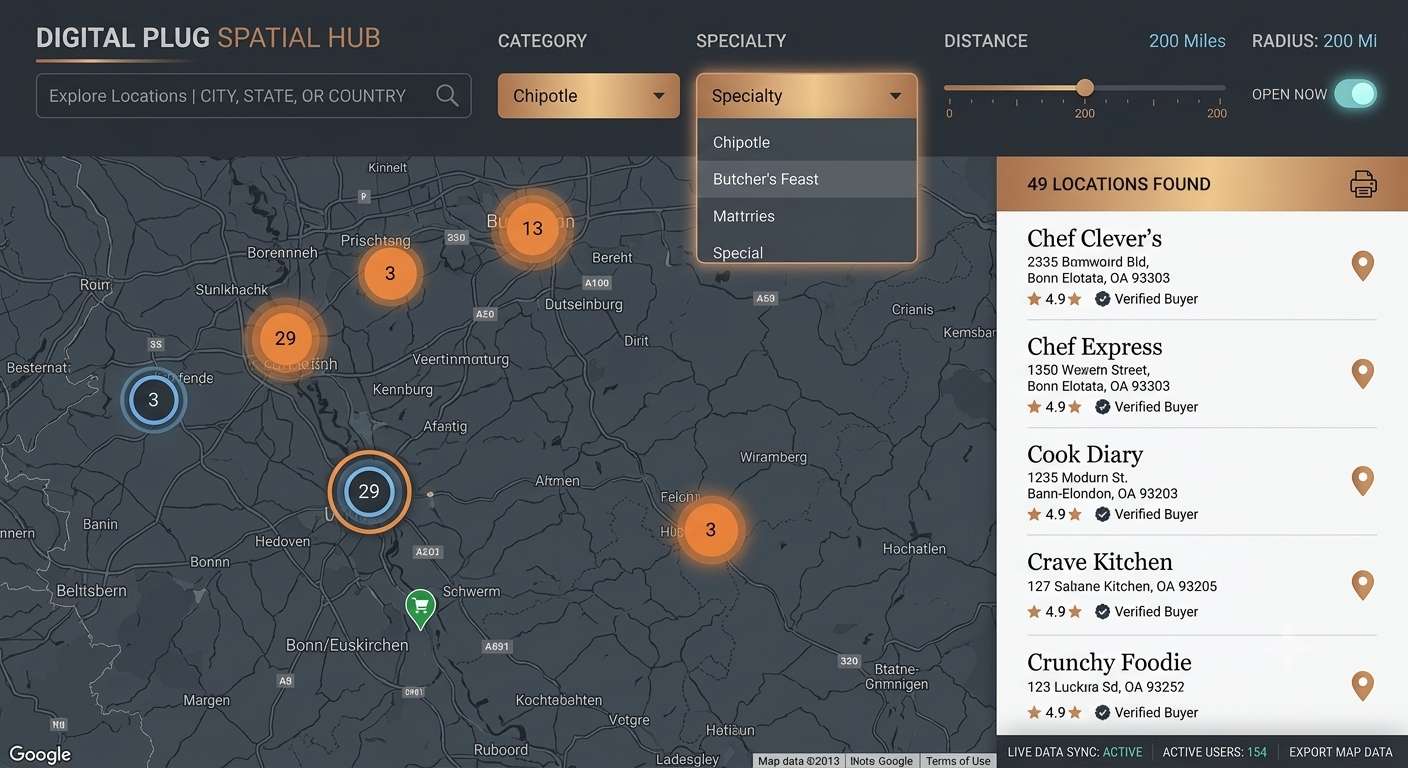Viewport: 1408px width, 768px height.
Task: Click the distance slider handle
Action: (1085, 88)
